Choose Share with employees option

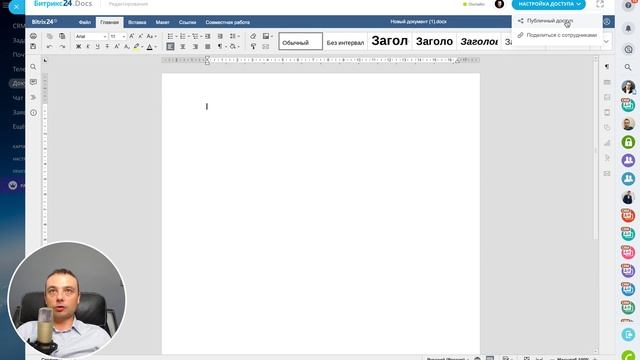pos(557,35)
